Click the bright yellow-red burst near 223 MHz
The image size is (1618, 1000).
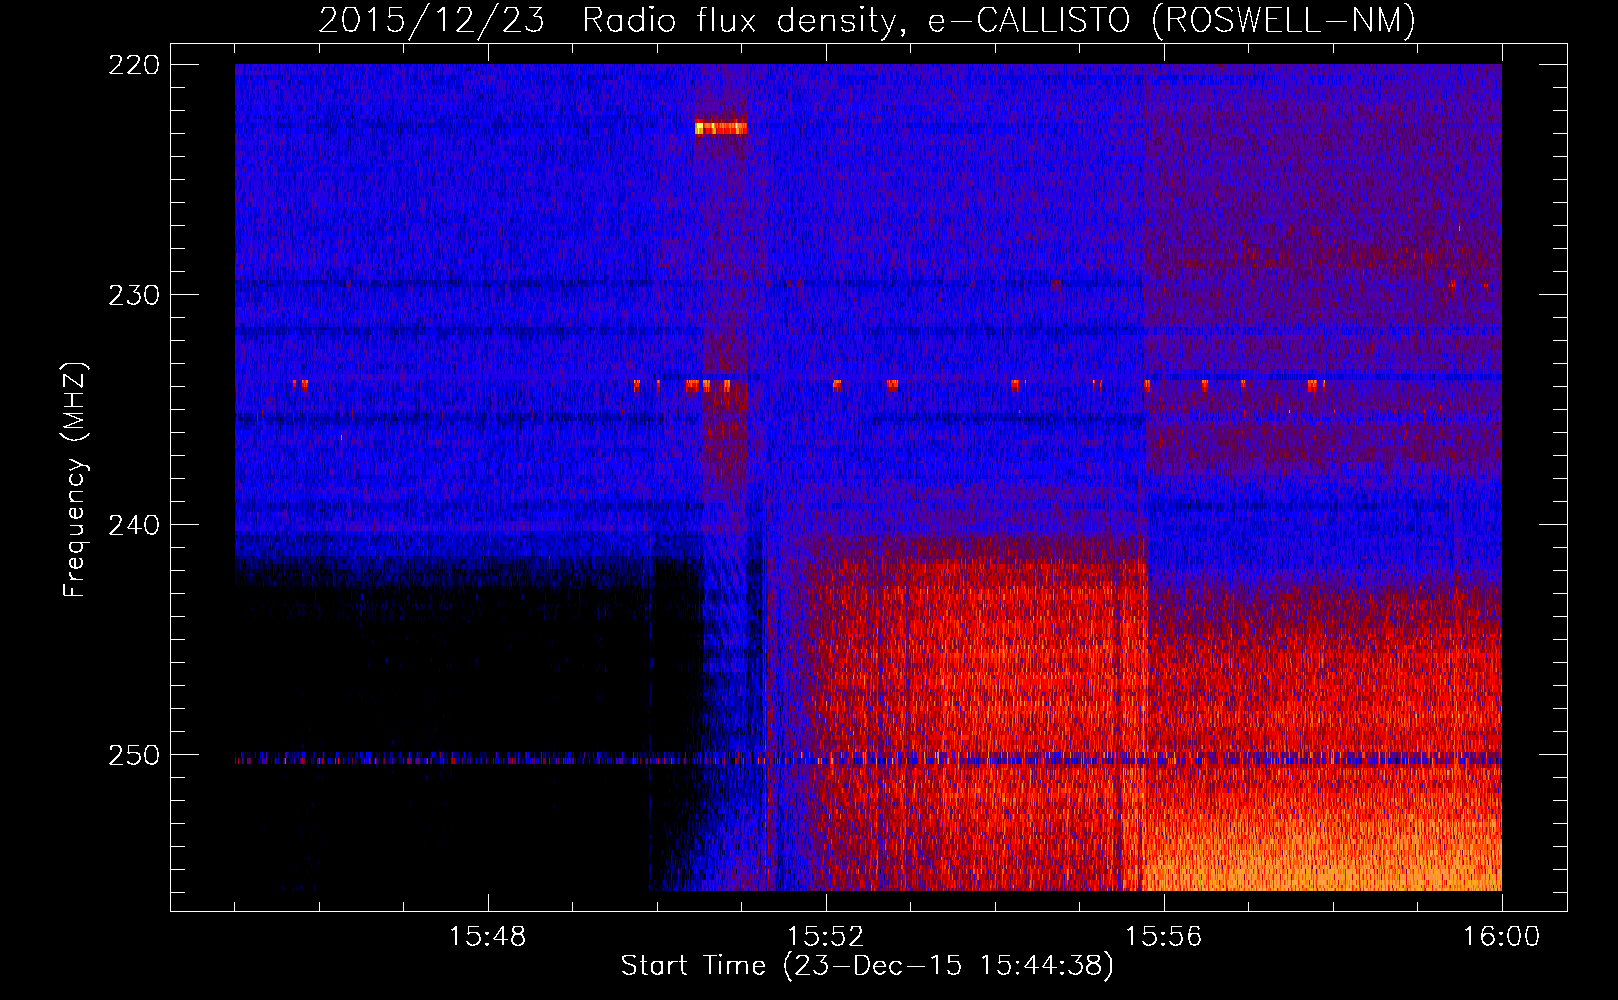[721, 128]
